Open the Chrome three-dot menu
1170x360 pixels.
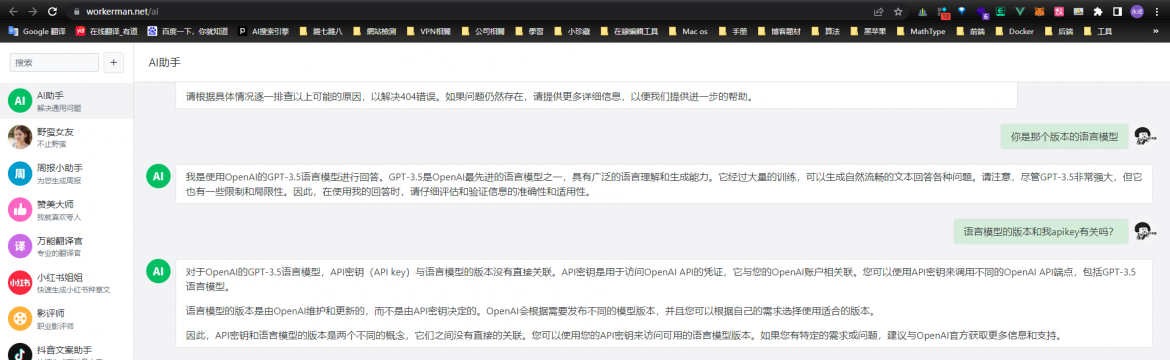(1158, 12)
